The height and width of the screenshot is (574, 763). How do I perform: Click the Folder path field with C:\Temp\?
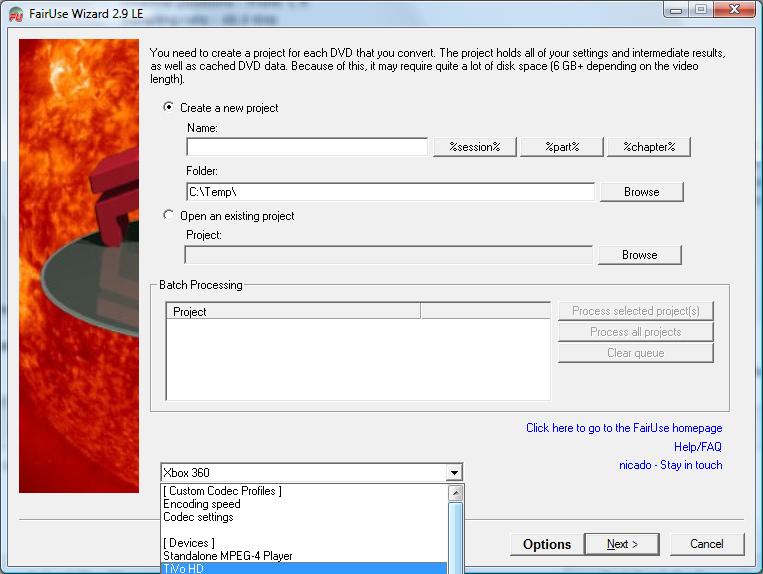point(390,192)
